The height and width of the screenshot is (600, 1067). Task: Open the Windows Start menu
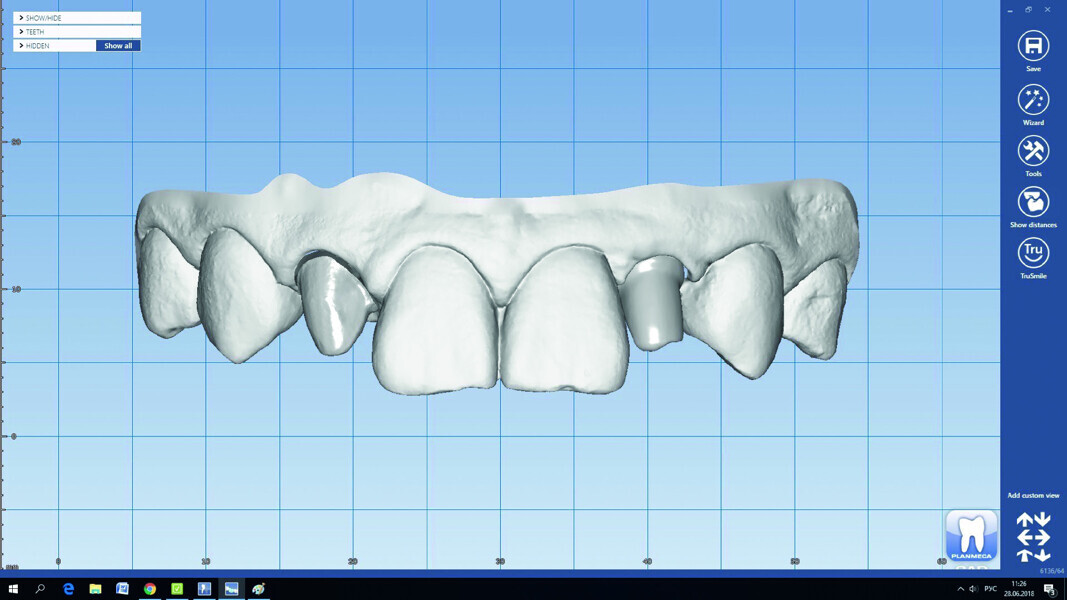click(x=13, y=589)
